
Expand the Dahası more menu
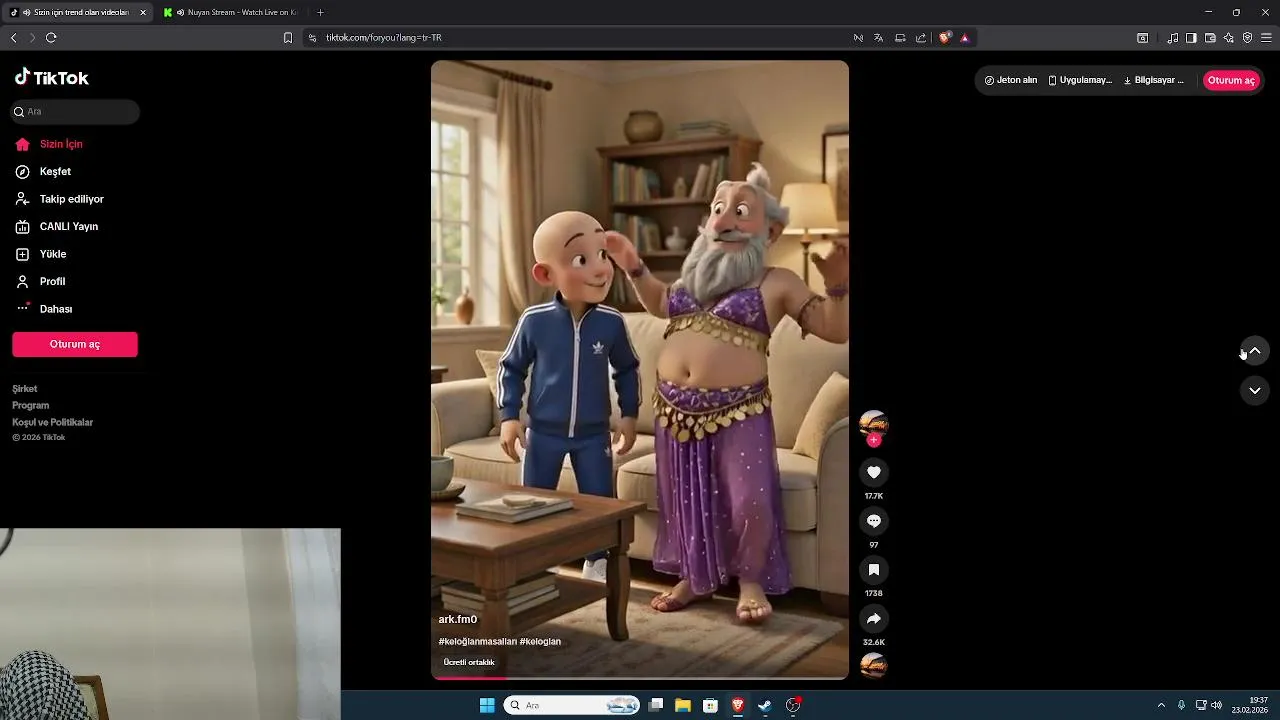(x=44, y=309)
